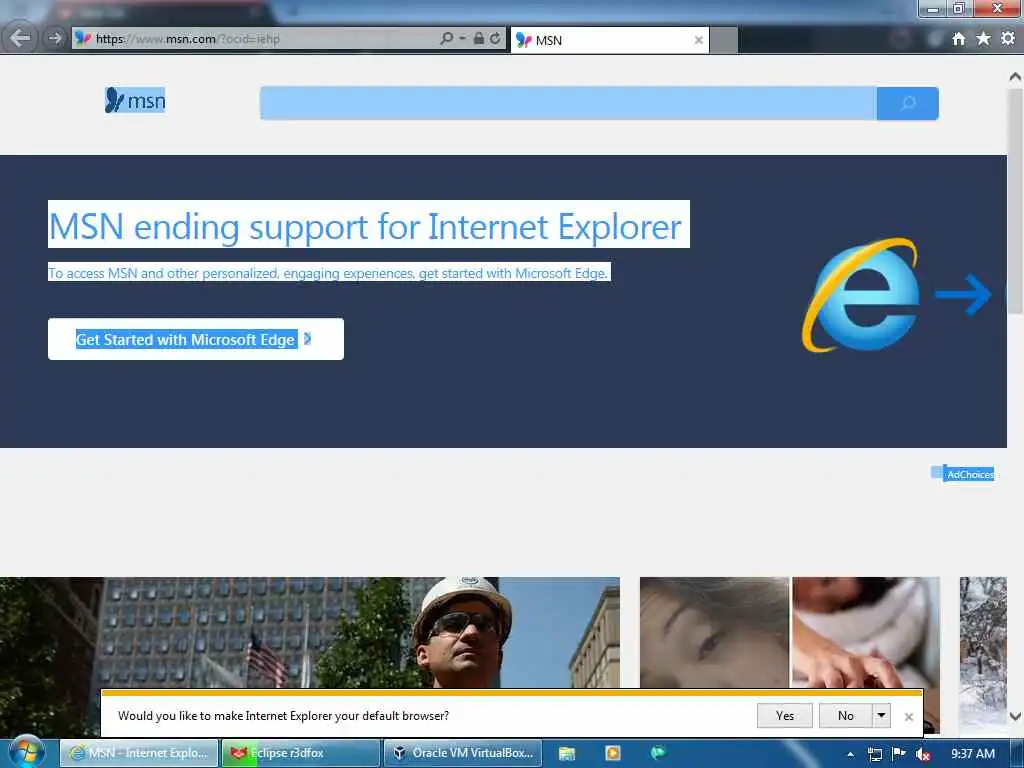The image size is (1024, 768).
Task: Open the Windows Start orb
Action: click(x=27, y=753)
